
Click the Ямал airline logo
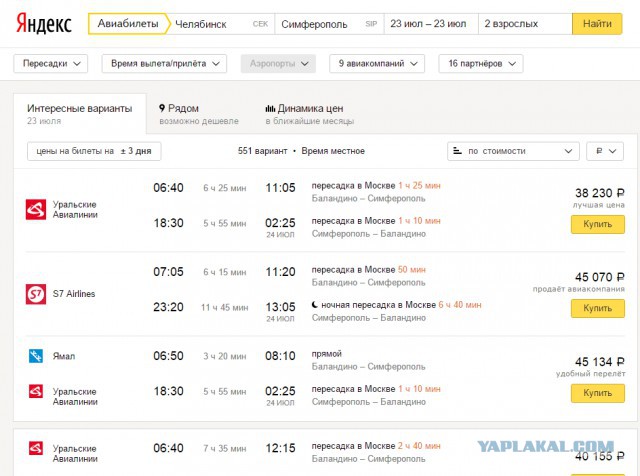click(x=36, y=356)
